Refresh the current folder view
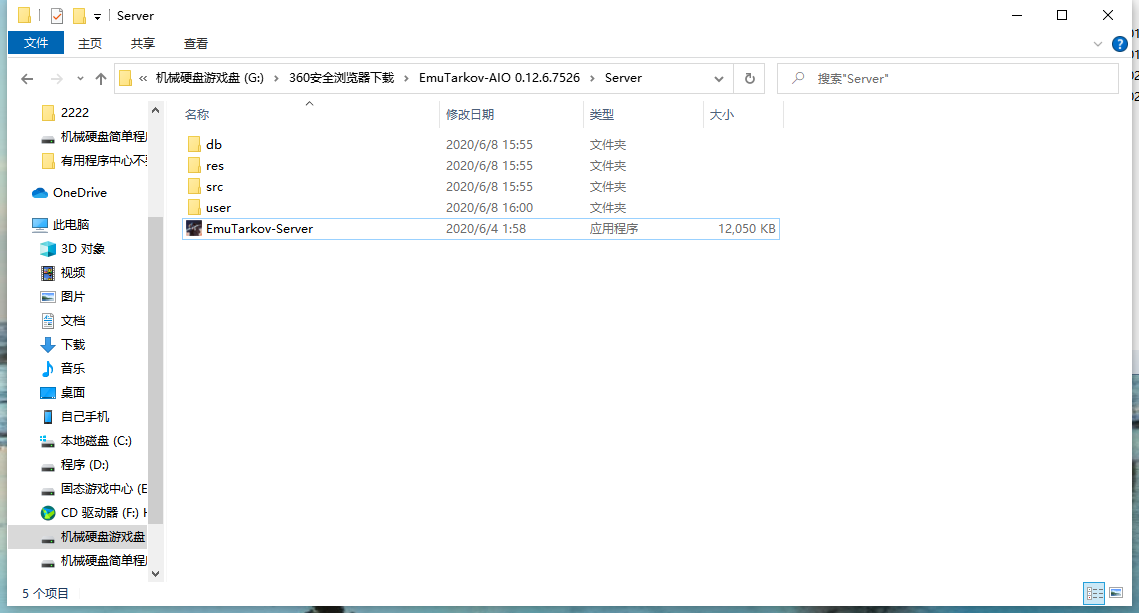The height and width of the screenshot is (613, 1139). [x=750, y=78]
